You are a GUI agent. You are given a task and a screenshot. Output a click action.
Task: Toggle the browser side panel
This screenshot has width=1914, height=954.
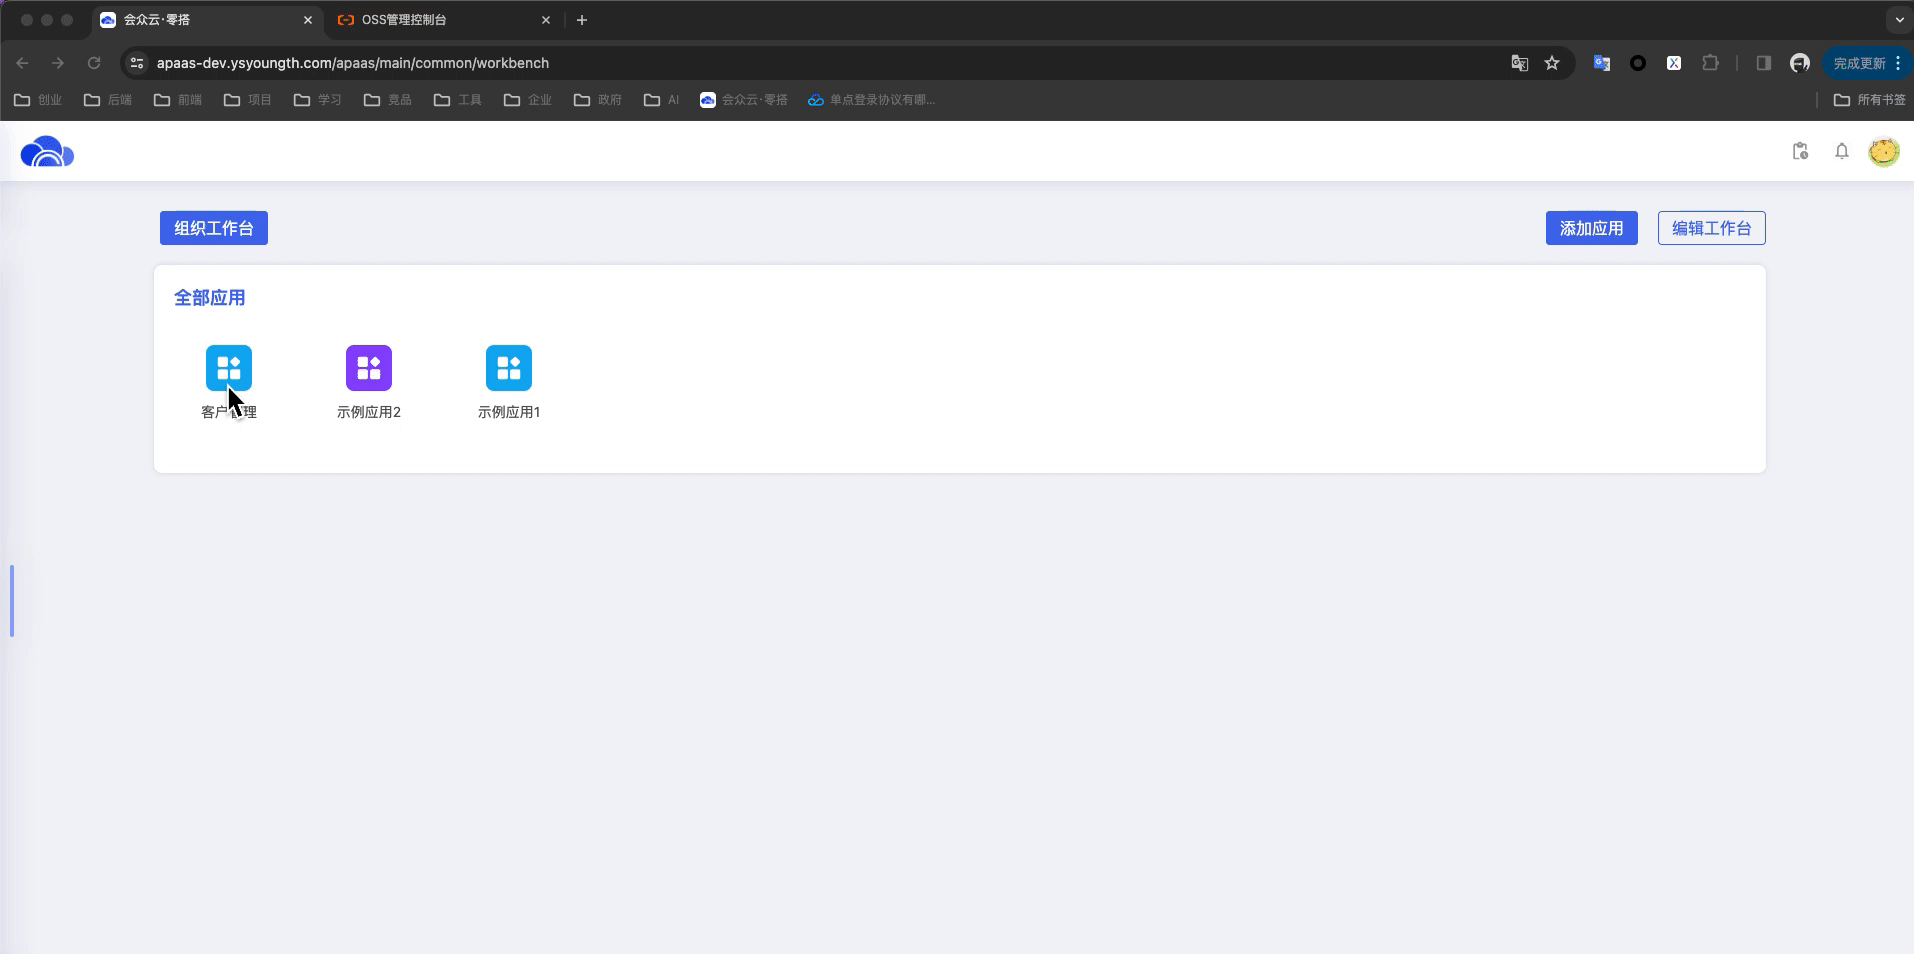1763,63
